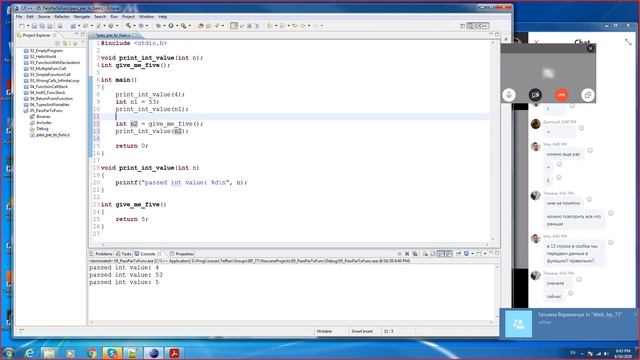Click the Pin Console icon
640x360 pixels.
click(458, 254)
